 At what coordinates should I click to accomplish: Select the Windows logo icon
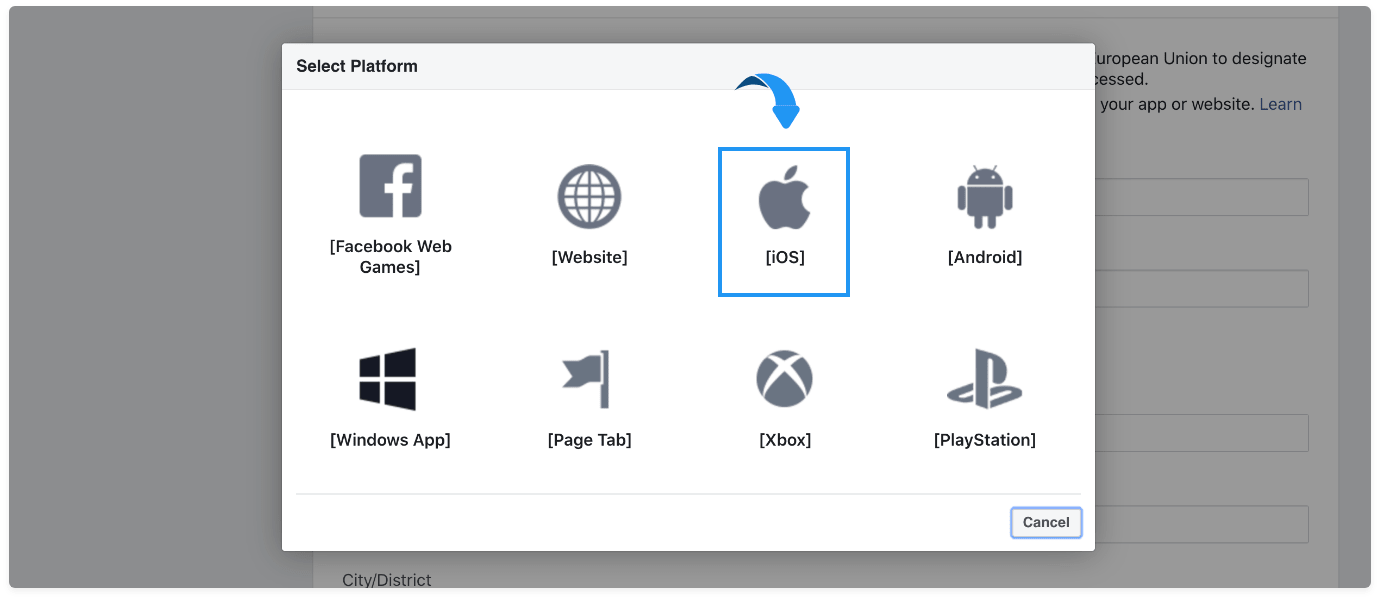click(x=388, y=379)
